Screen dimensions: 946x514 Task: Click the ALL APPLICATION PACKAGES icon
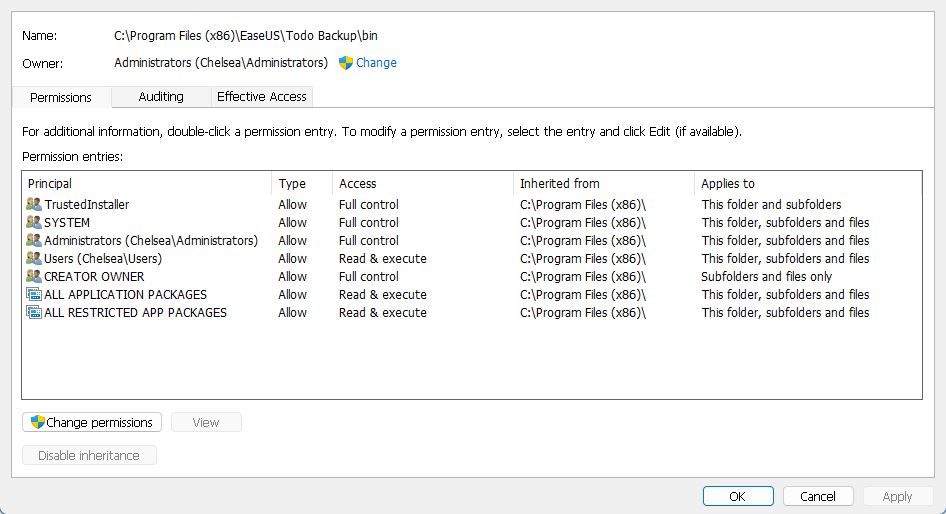[34, 295]
